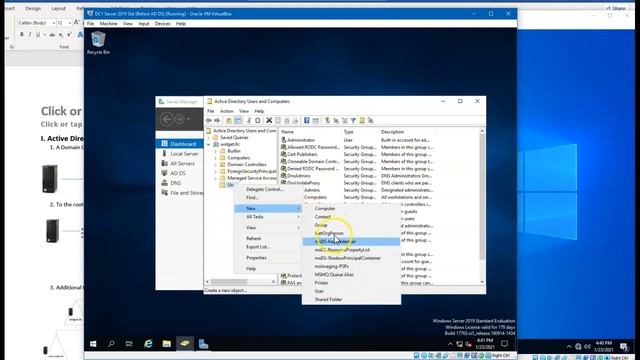Viewport: 640px width, 360px height.
Task: Click the Task View taskbar icon
Action: click(129, 344)
